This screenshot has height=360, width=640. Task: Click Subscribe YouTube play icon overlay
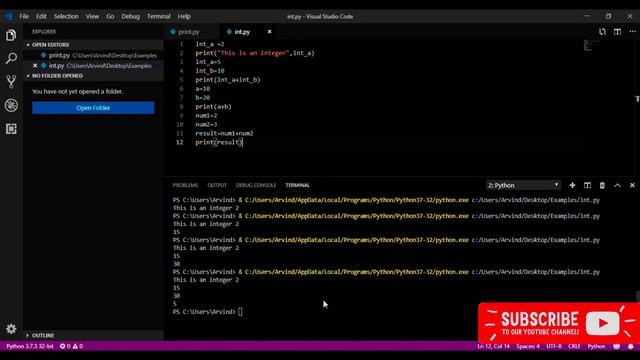tap(602, 323)
